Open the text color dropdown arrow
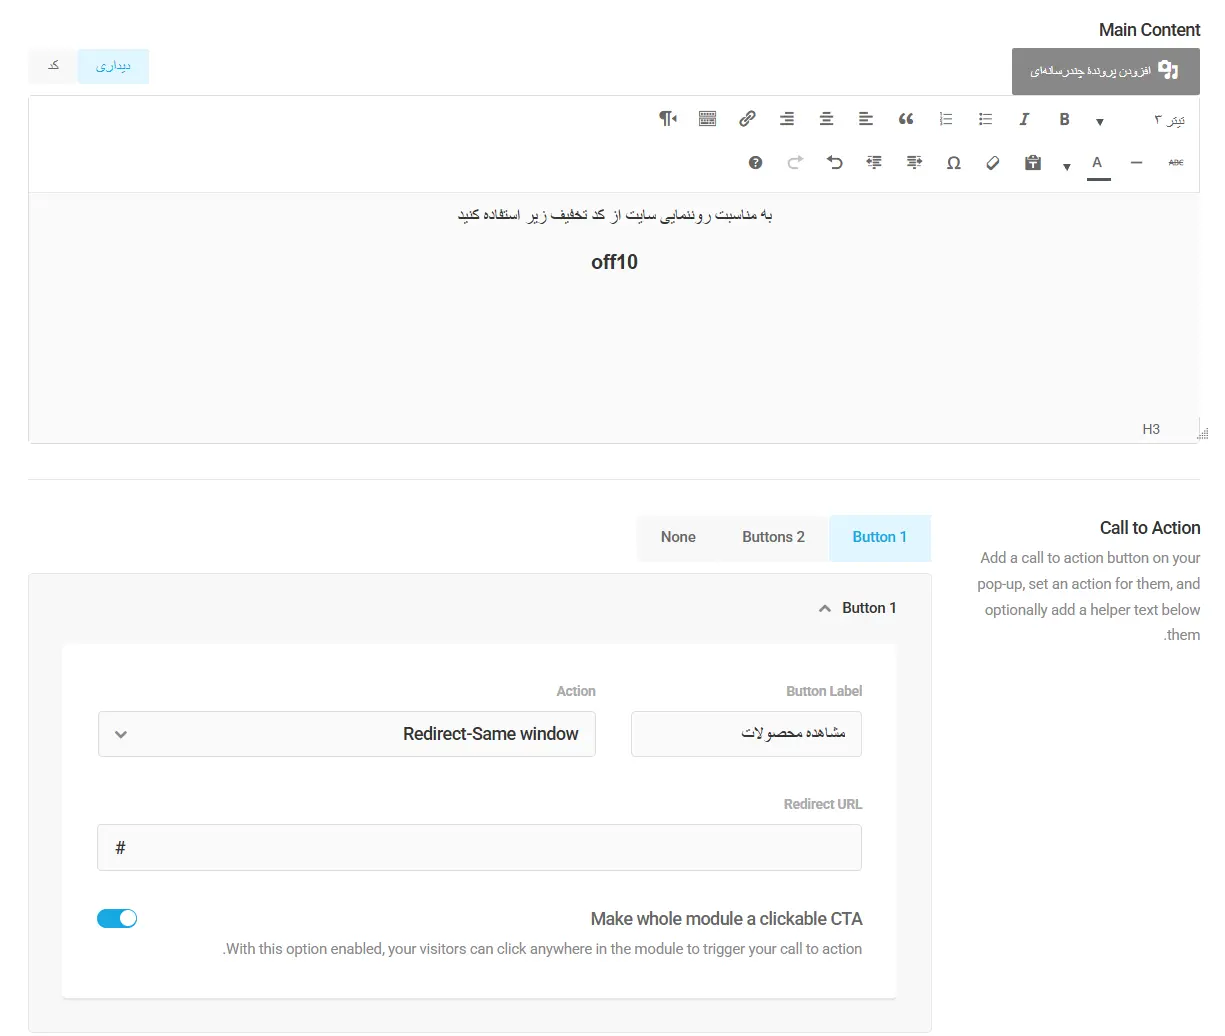This screenshot has height=1036, width=1225. pos(1067,166)
